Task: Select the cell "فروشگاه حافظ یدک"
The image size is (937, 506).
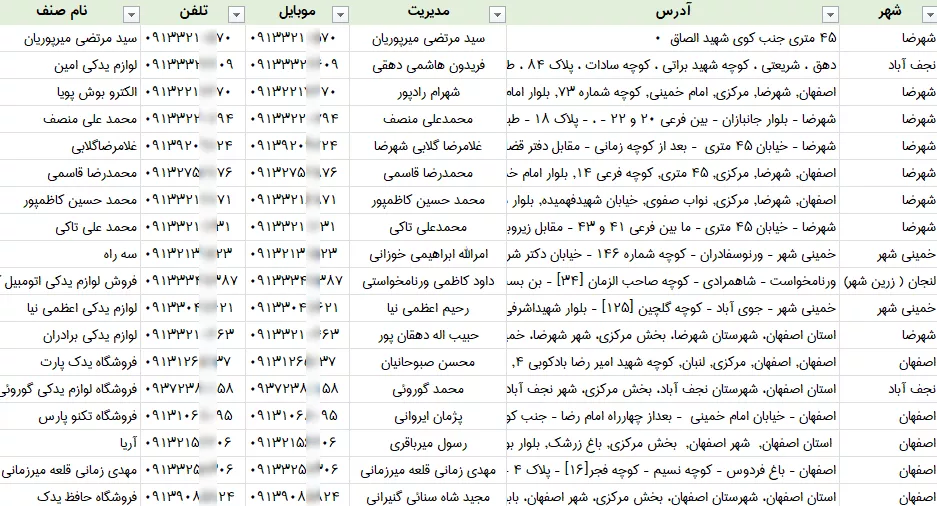Action: (x=70, y=496)
